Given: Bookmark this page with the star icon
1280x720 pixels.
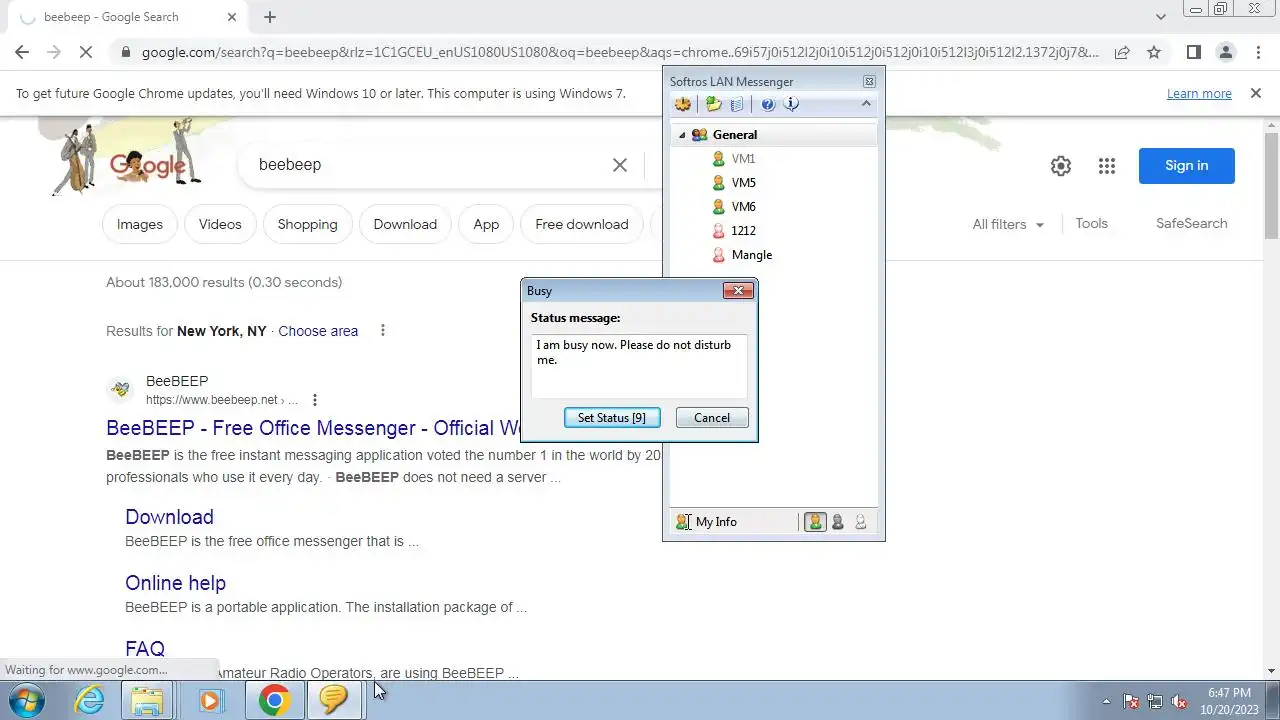Looking at the screenshot, I should point(1154,52).
